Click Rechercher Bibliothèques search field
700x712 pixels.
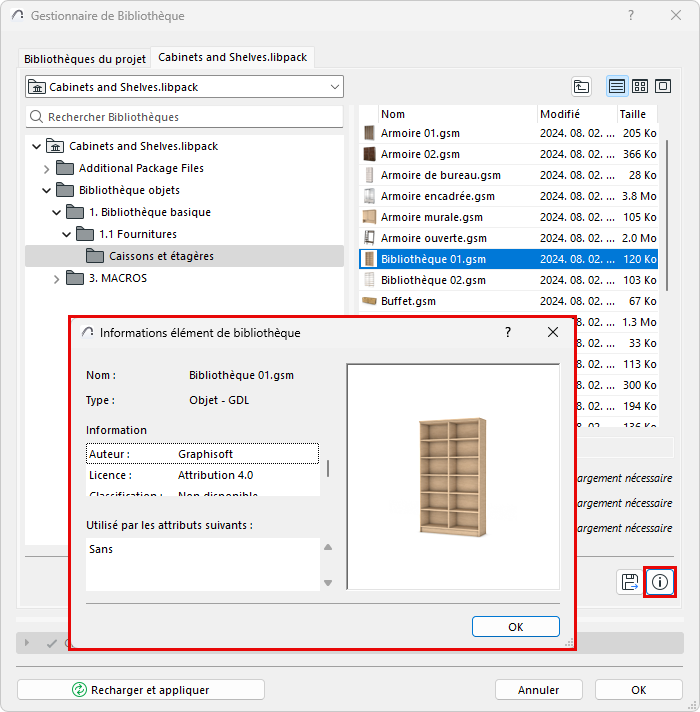click(184, 117)
